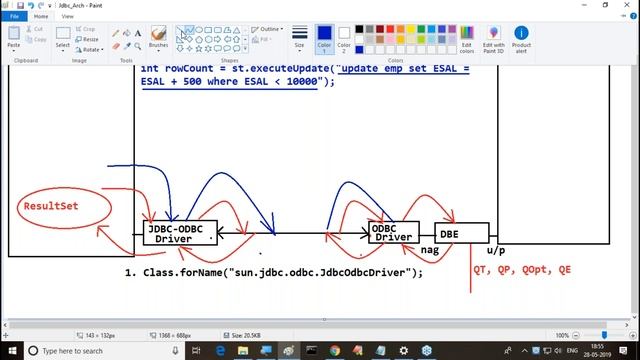640x360 pixels.
Task: Open Paint Help question mark icon
Action: (633, 16)
